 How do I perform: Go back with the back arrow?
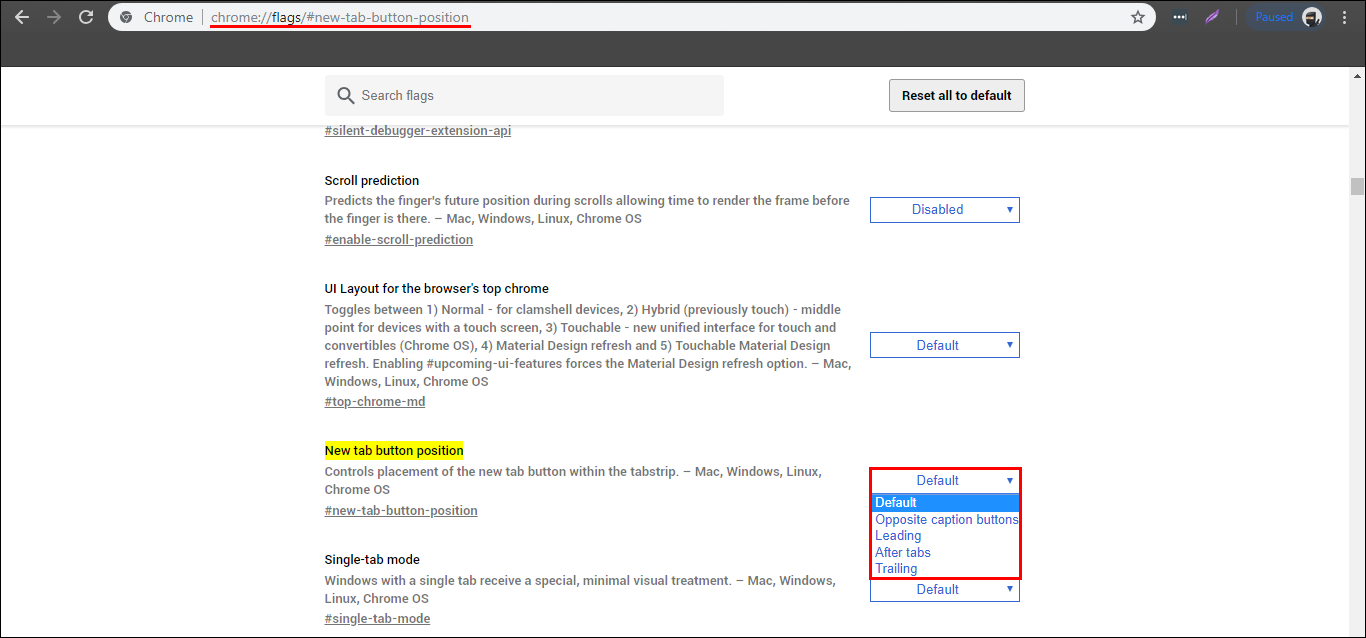[x=22, y=17]
